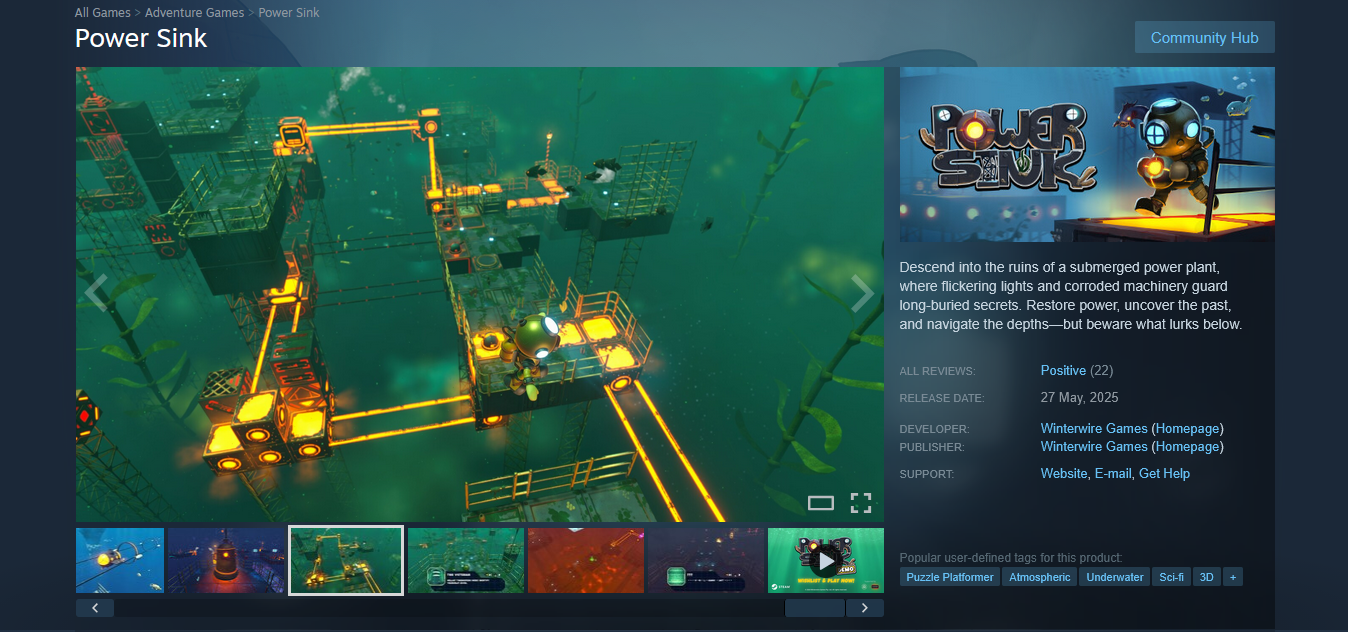Toggle theater mode rectangle icon
The width and height of the screenshot is (1348, 632).
tap(820, 503)
